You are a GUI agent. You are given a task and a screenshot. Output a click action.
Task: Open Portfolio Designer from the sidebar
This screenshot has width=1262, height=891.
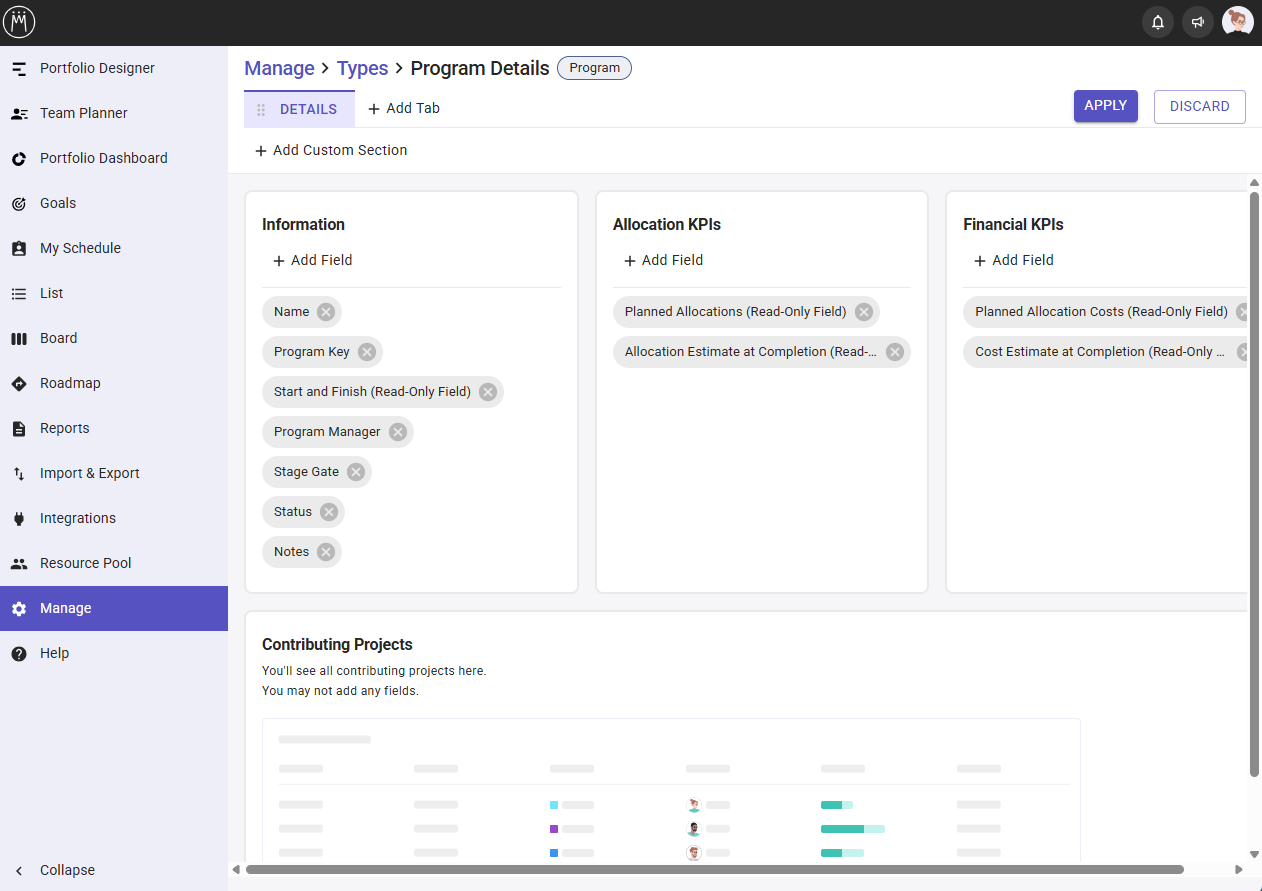(97, 68)
